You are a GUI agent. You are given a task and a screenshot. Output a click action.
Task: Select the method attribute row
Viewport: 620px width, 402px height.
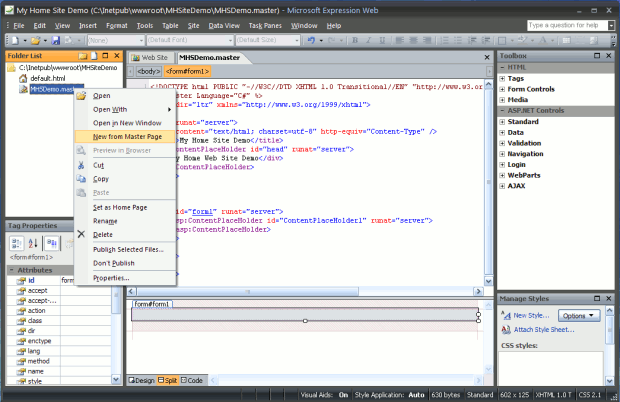tap(59, 361)
